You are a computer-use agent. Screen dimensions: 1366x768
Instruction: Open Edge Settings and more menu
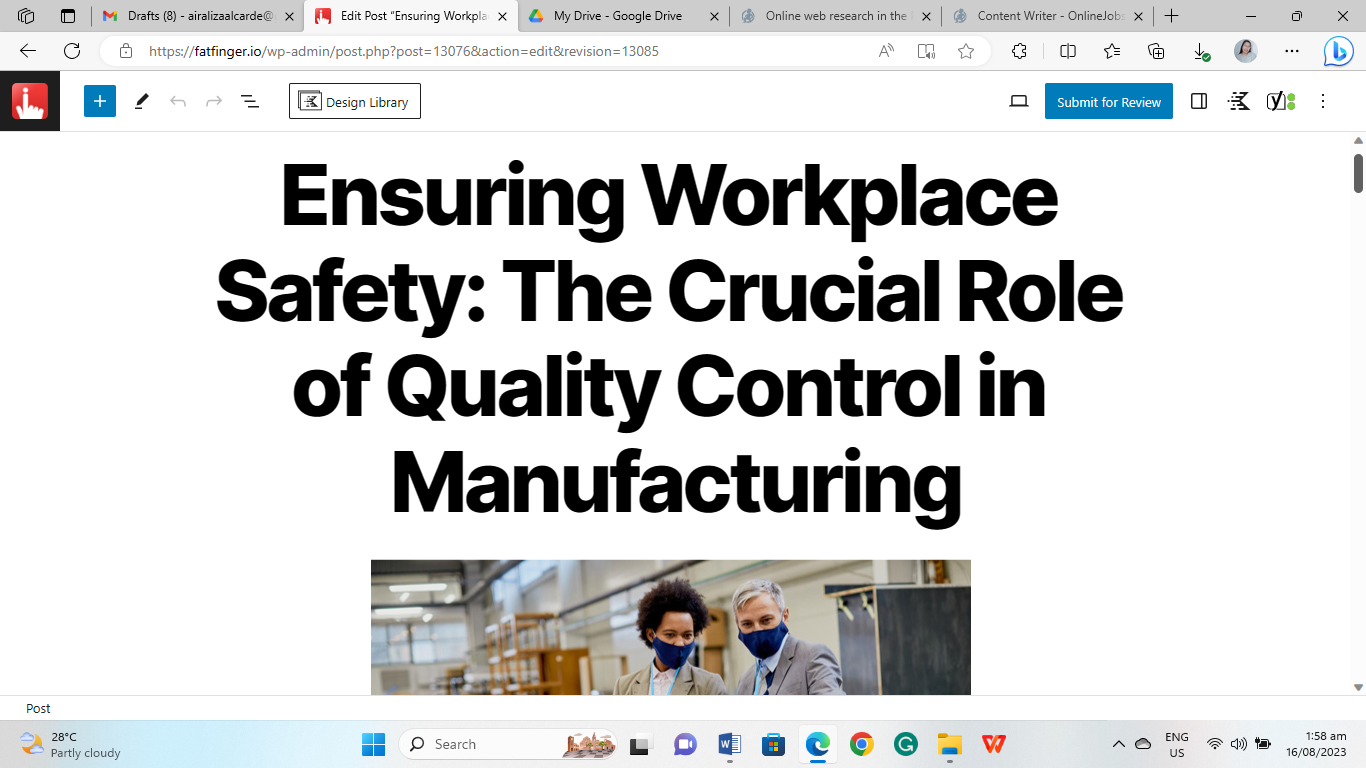coord(1292,51)
